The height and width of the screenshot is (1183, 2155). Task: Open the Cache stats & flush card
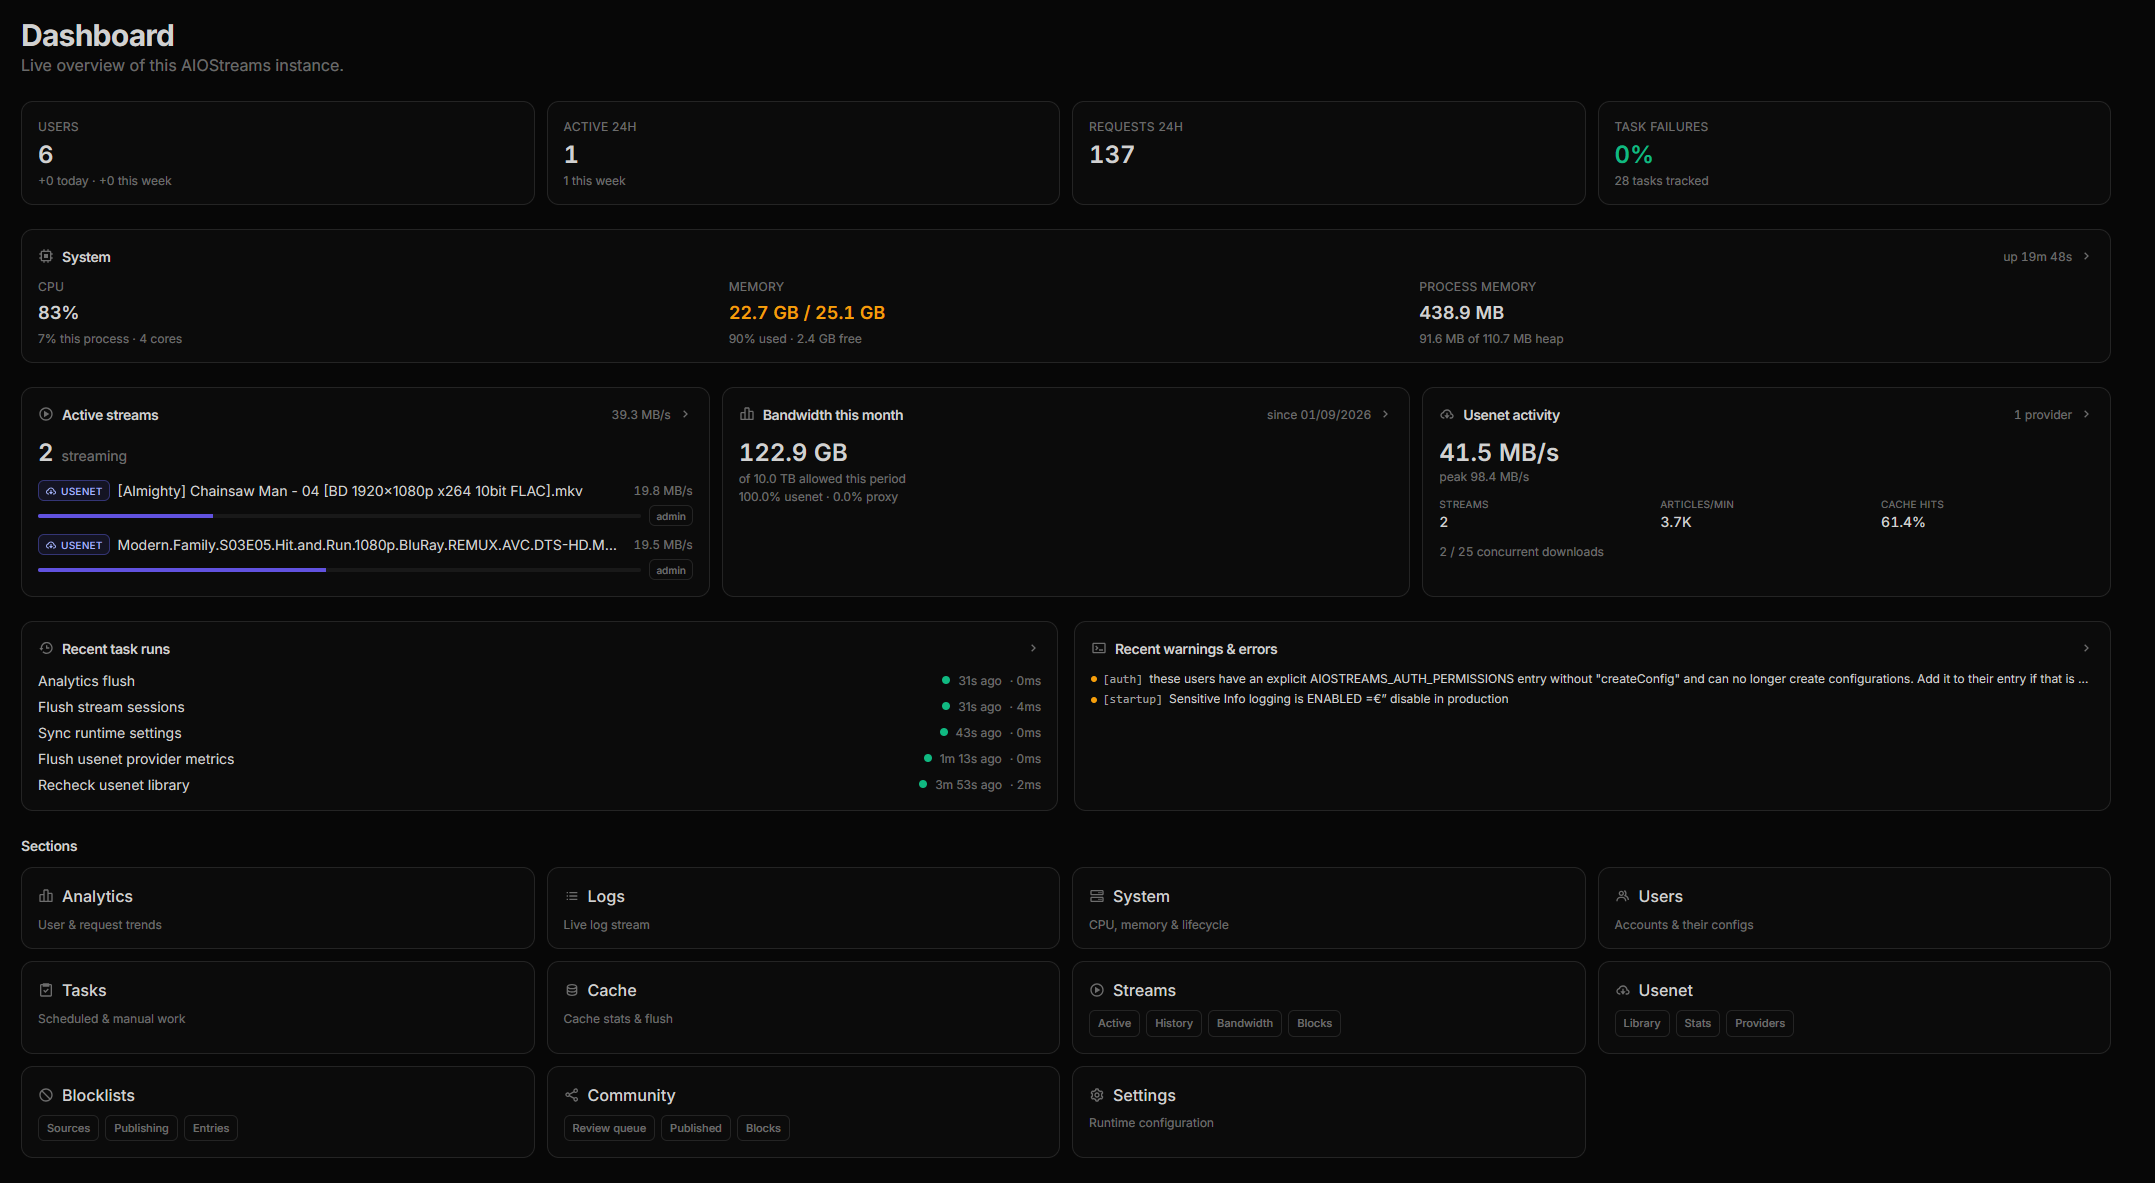click(x=803, y=1007)
